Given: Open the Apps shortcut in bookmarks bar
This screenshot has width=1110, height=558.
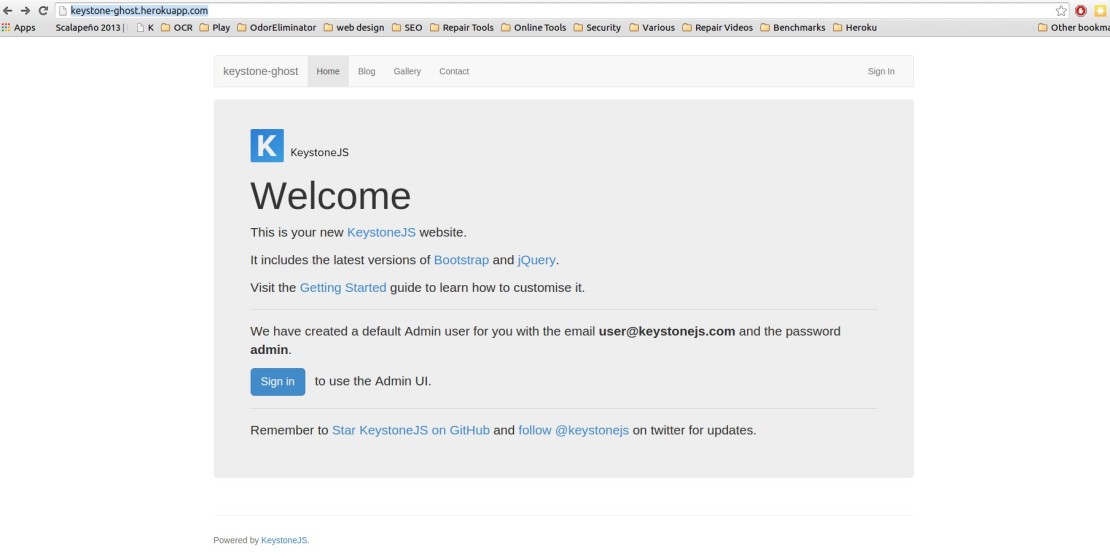Looking at the screenshot, I should [18, 28].
